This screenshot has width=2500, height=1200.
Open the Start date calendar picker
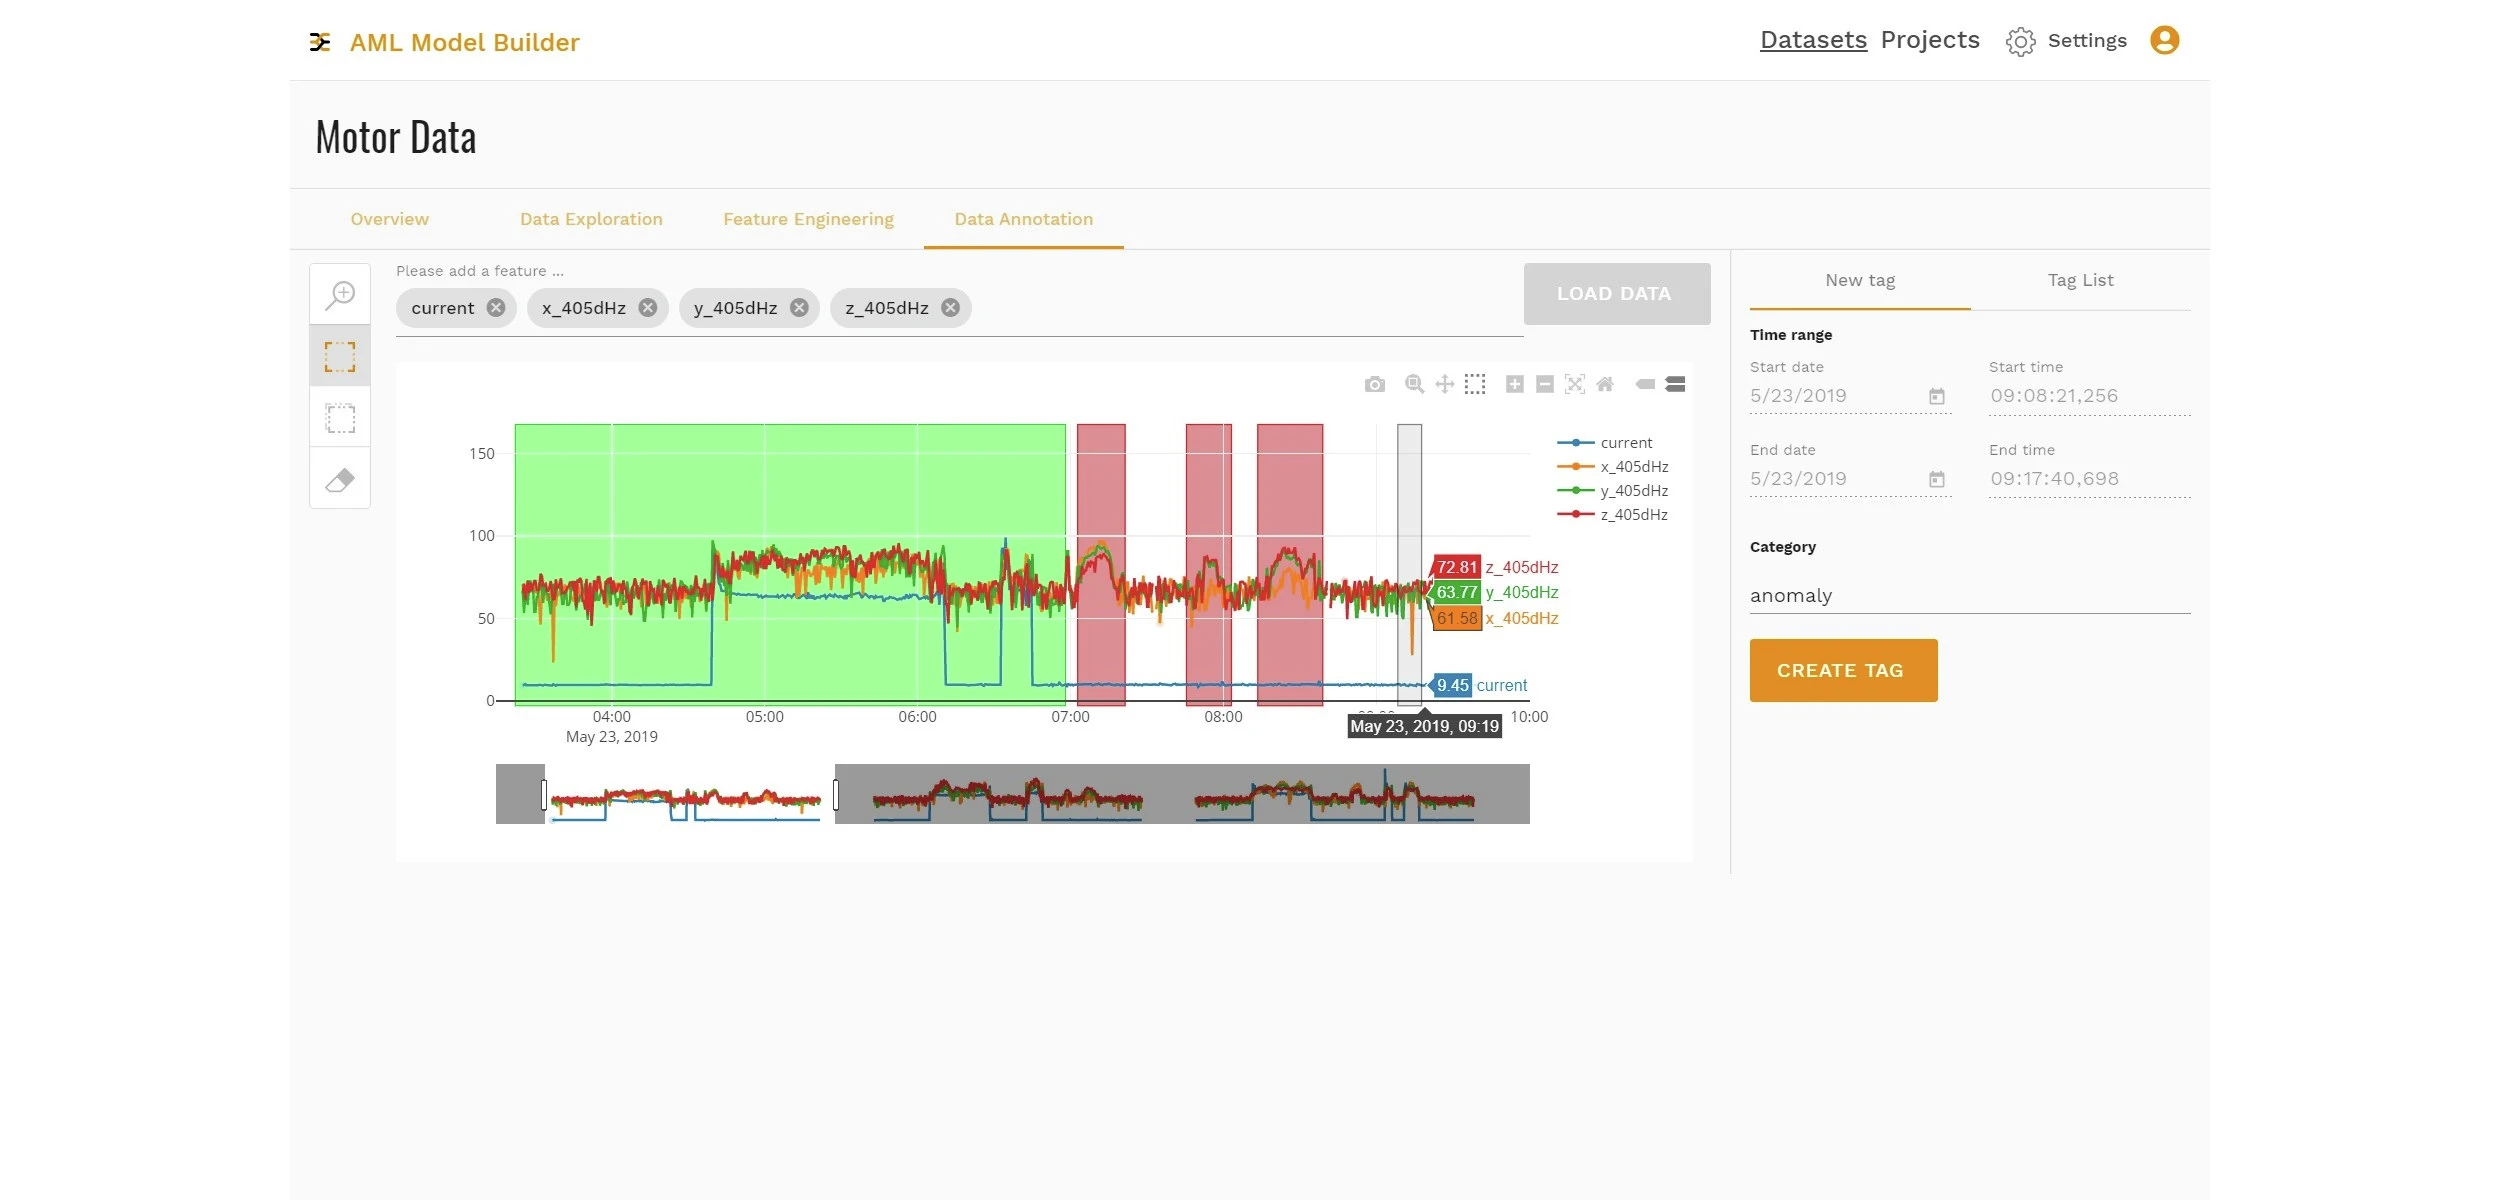tap(1937, 397)
